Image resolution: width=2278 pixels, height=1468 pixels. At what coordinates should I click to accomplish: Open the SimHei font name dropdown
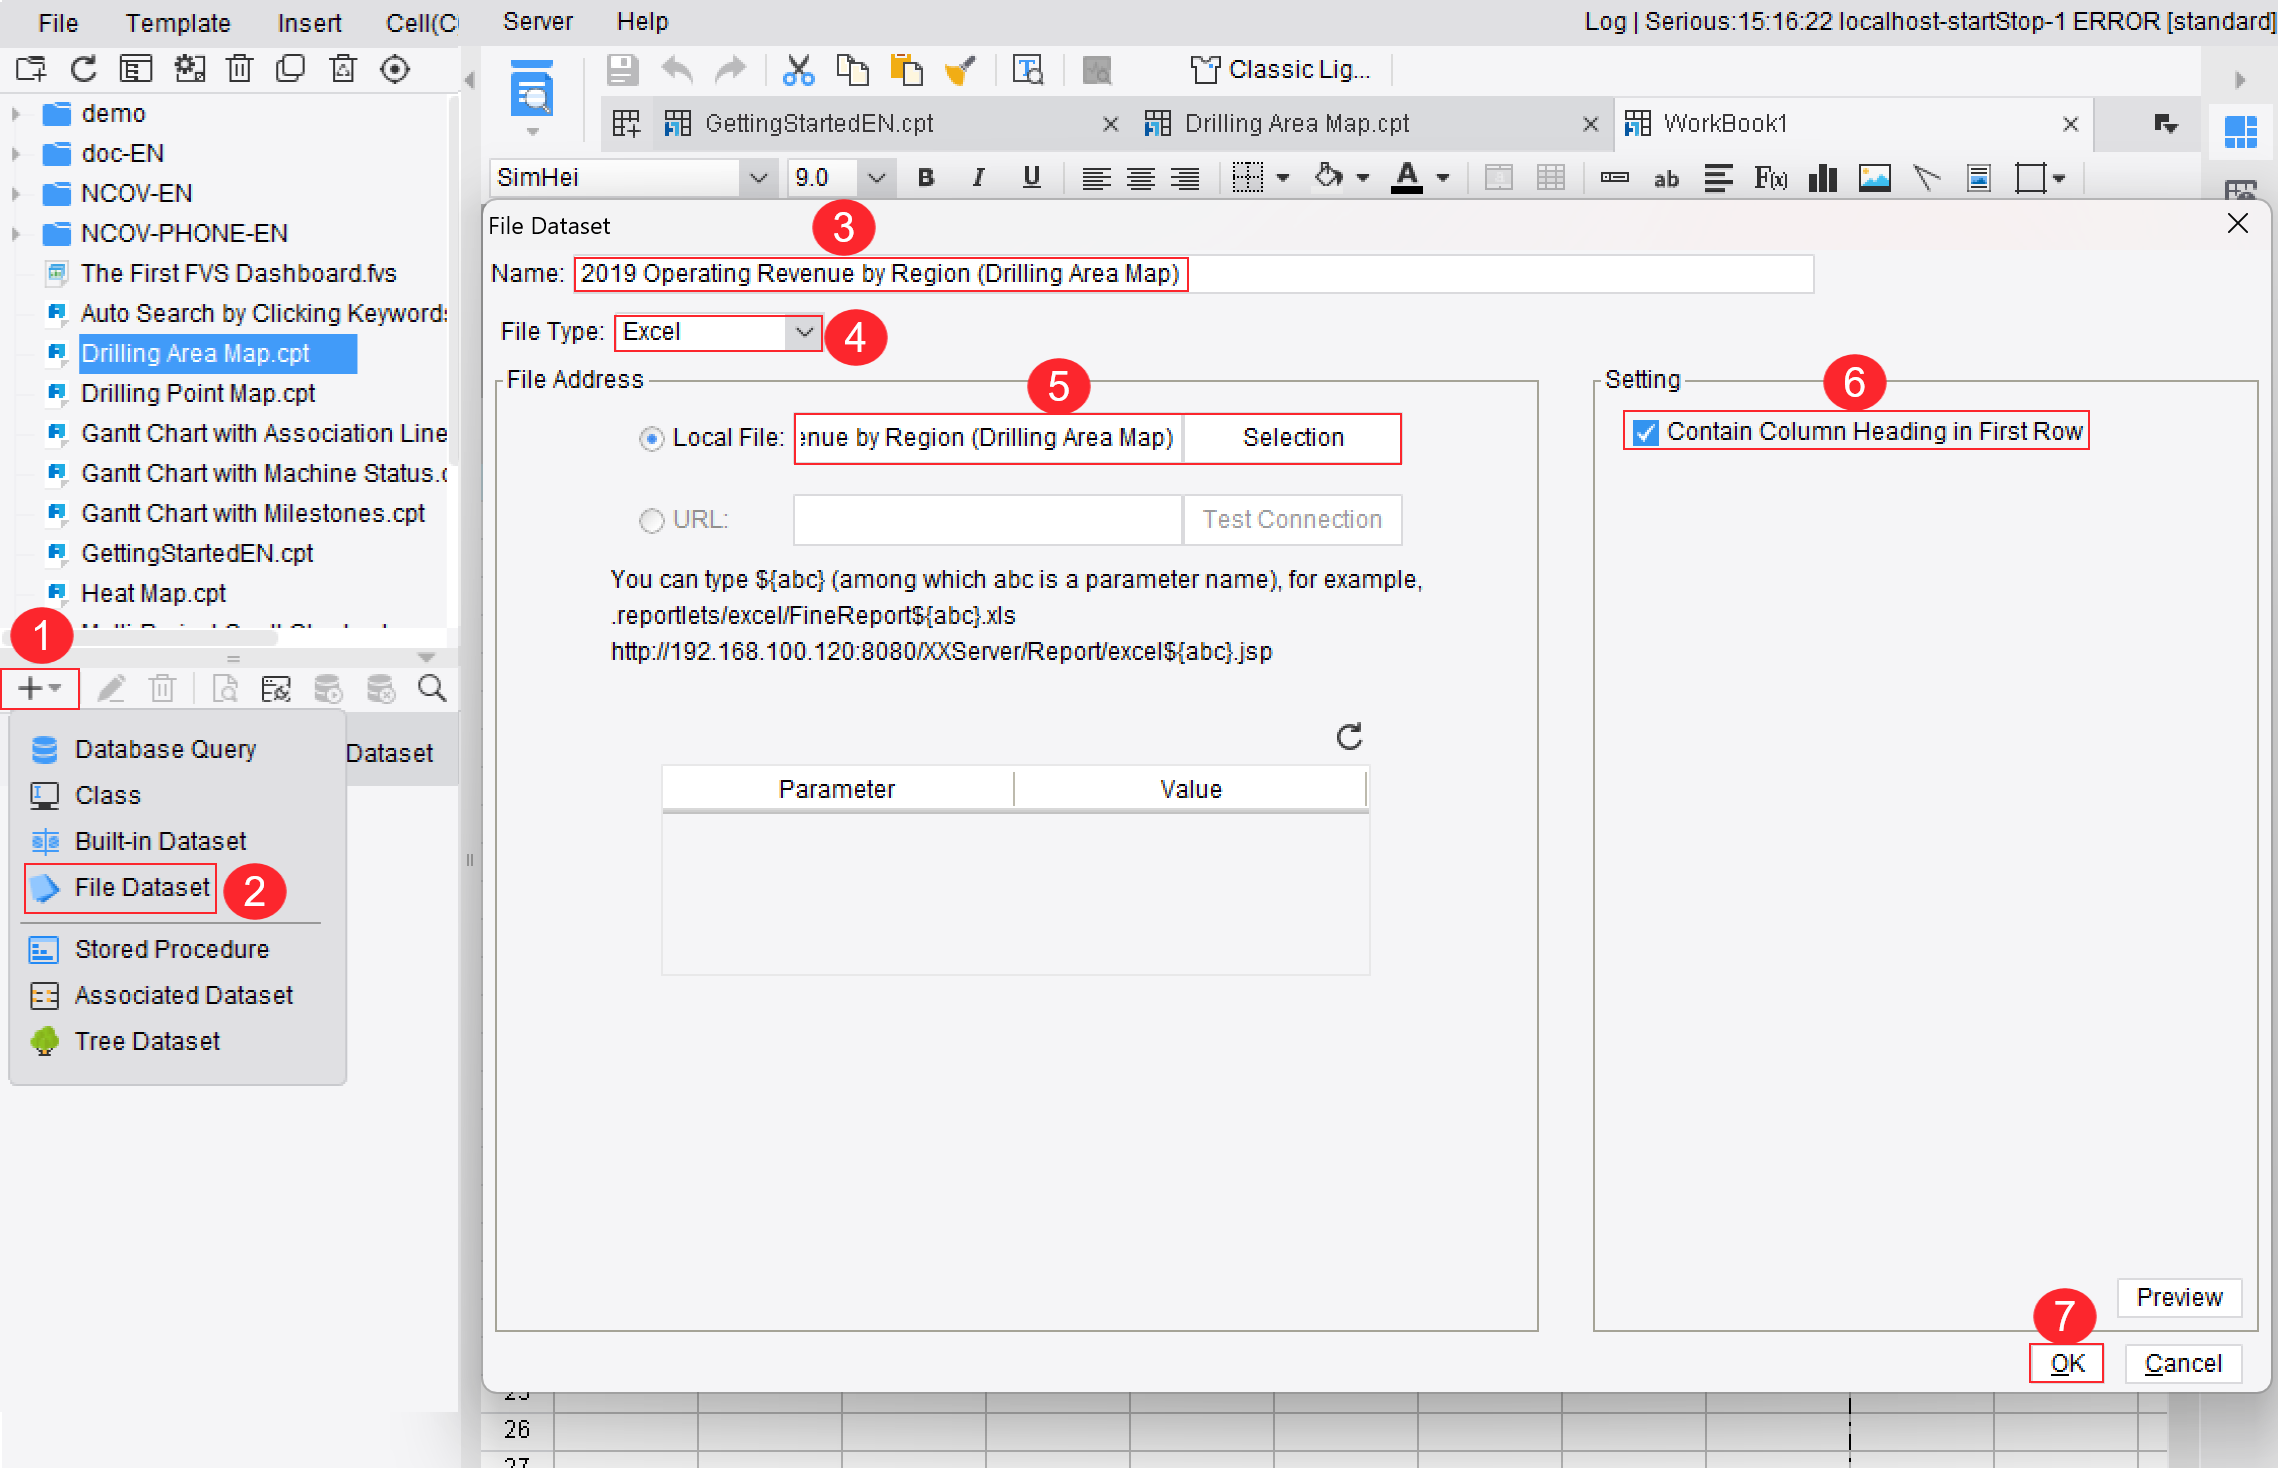[x=758, y=178]
